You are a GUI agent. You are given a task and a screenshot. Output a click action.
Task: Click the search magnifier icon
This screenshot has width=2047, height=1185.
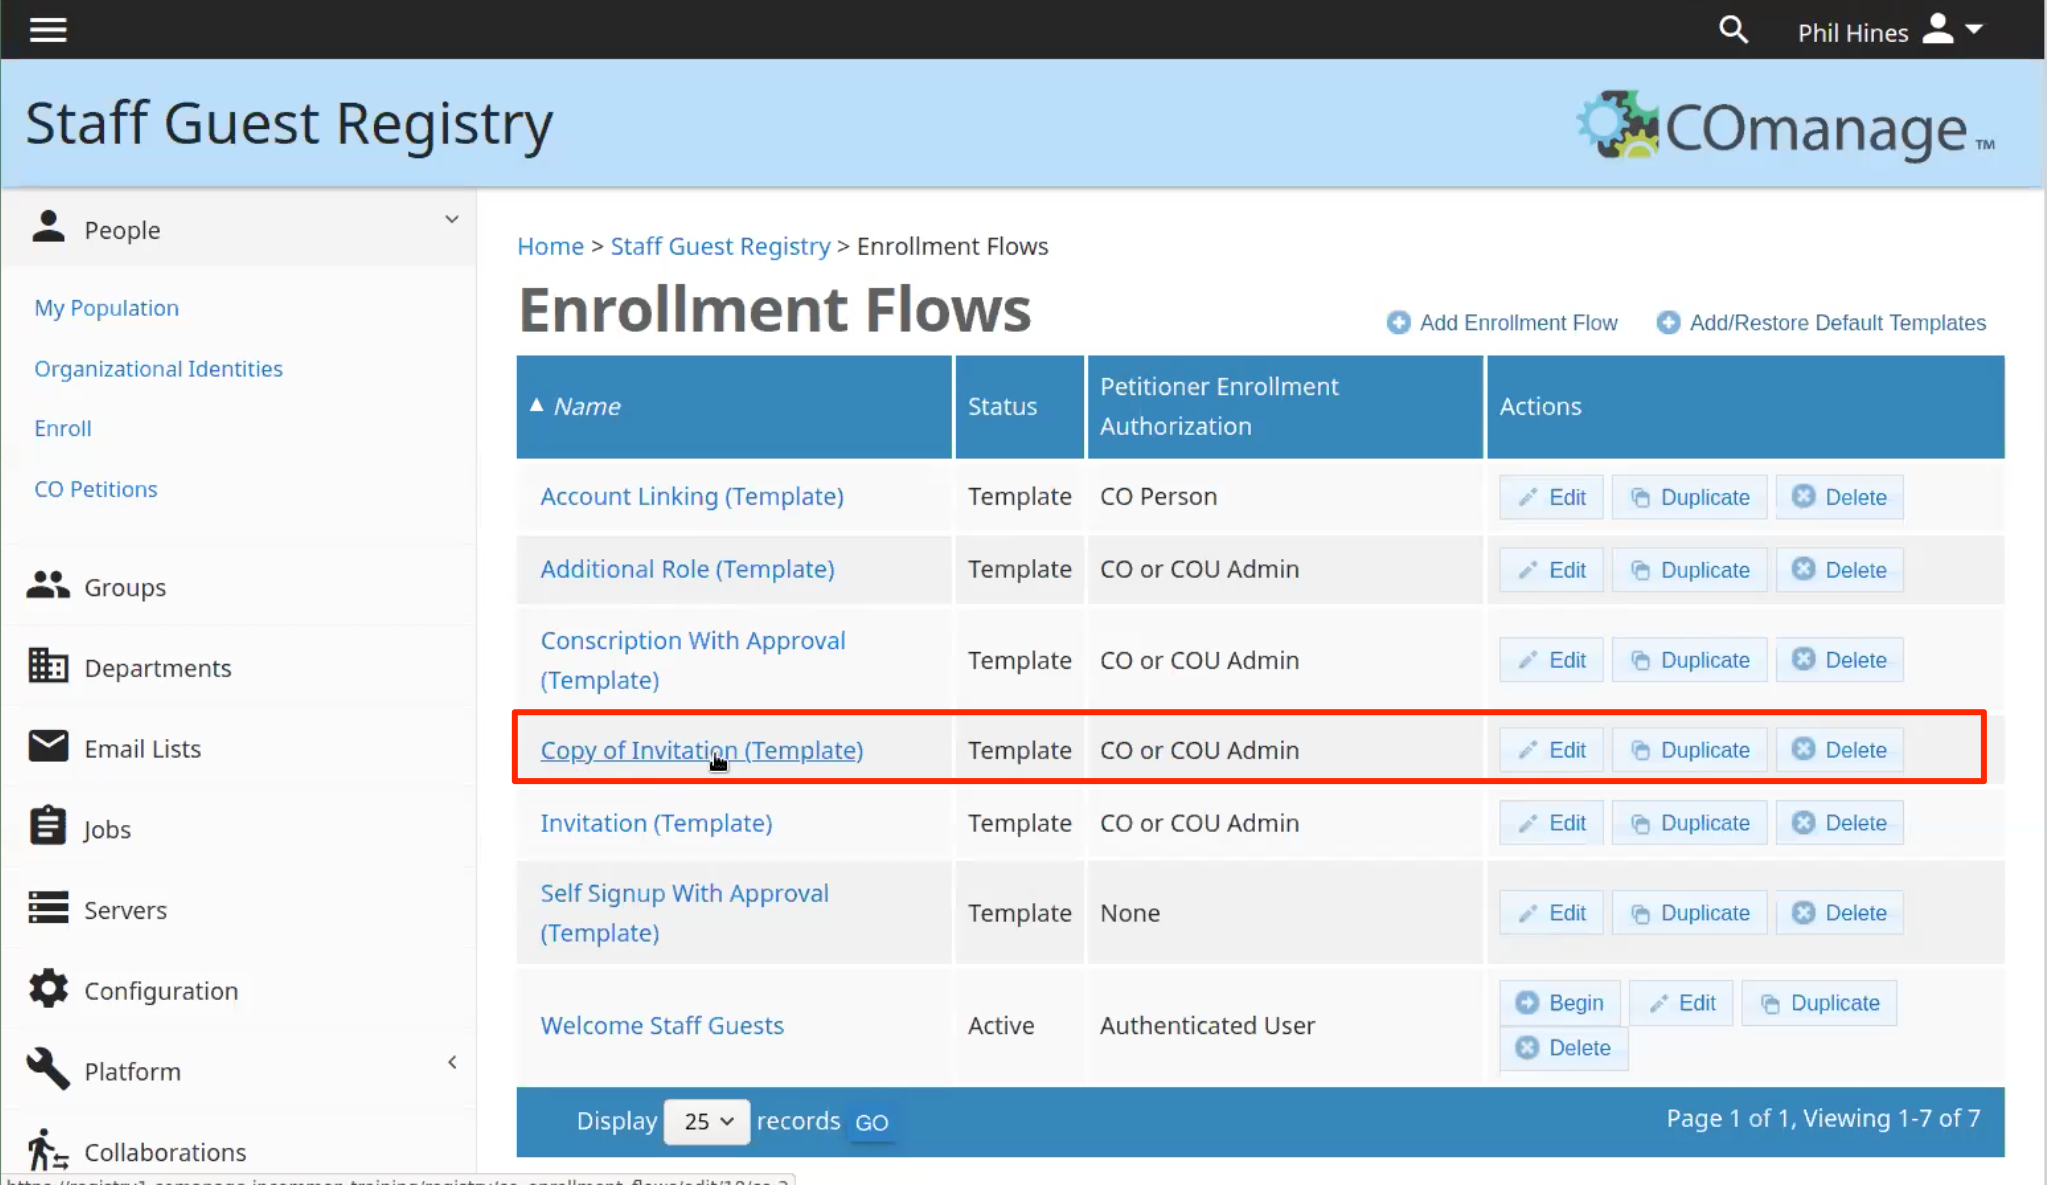coord(1733,30)
